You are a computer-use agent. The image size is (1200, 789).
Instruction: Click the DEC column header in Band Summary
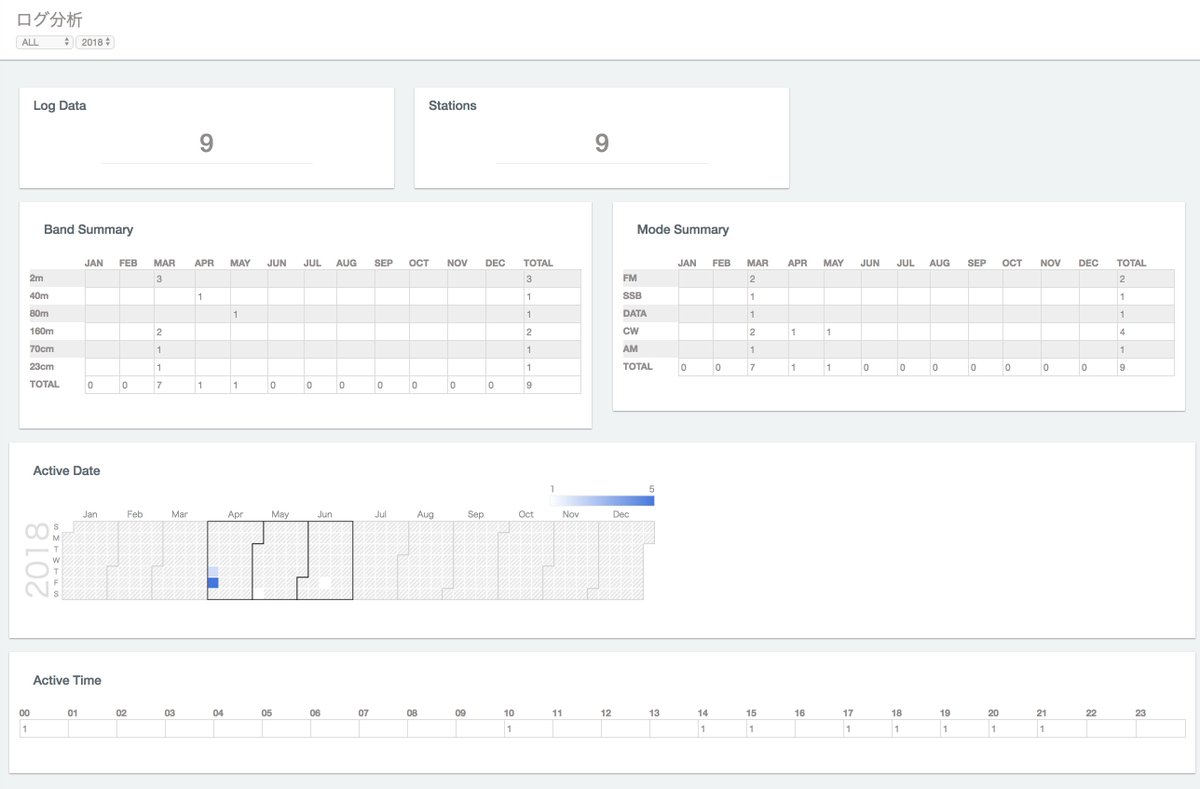point(495,263)
